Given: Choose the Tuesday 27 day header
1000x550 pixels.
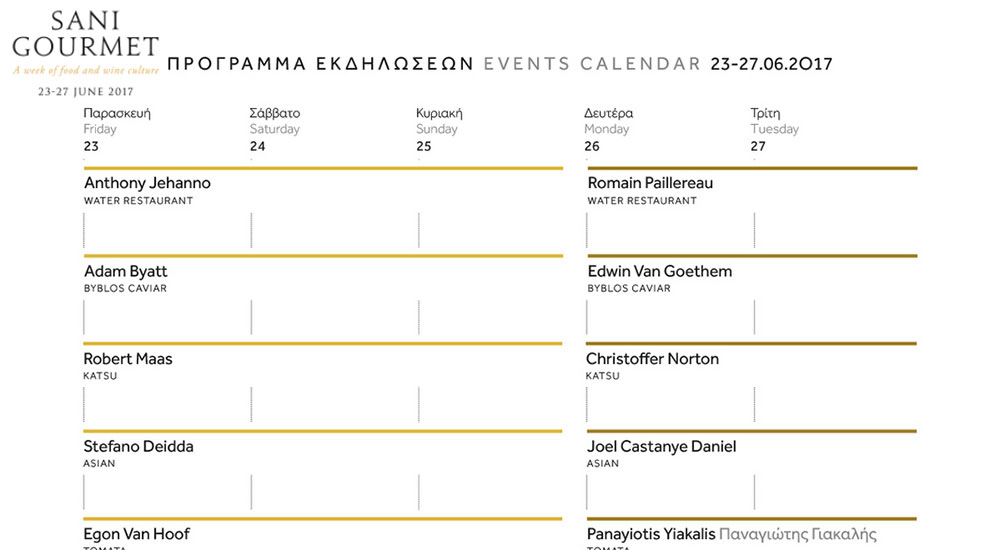Looking at the screenshot, I should click(x=774, y=130).
